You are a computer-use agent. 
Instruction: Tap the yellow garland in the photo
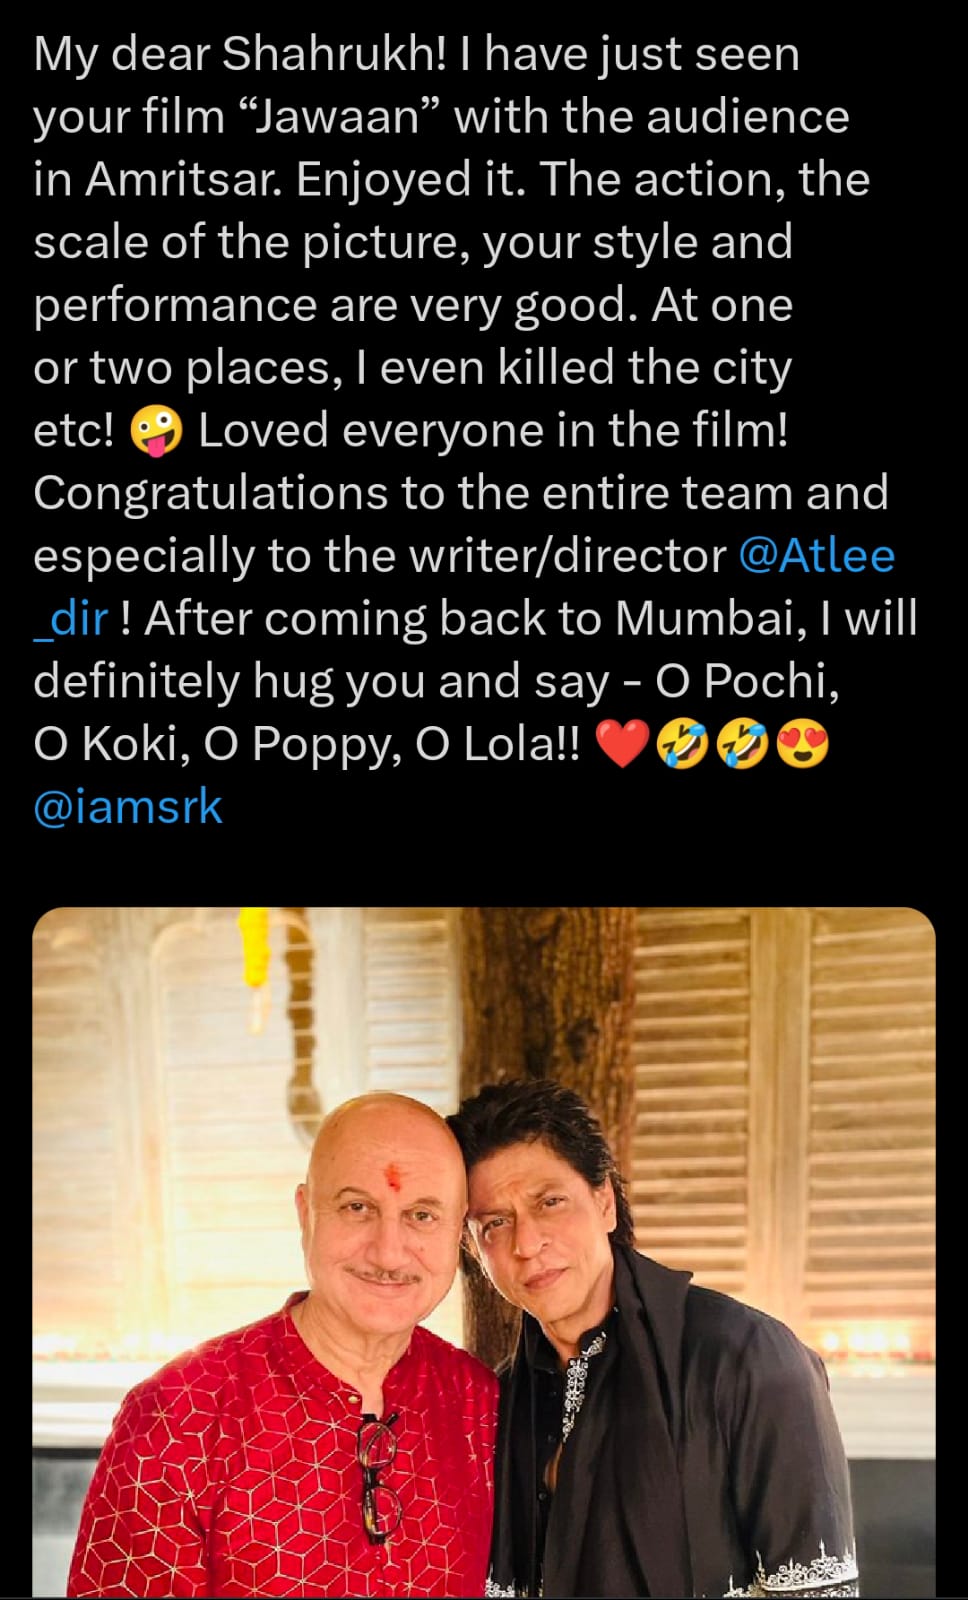[x=254, y=945]
